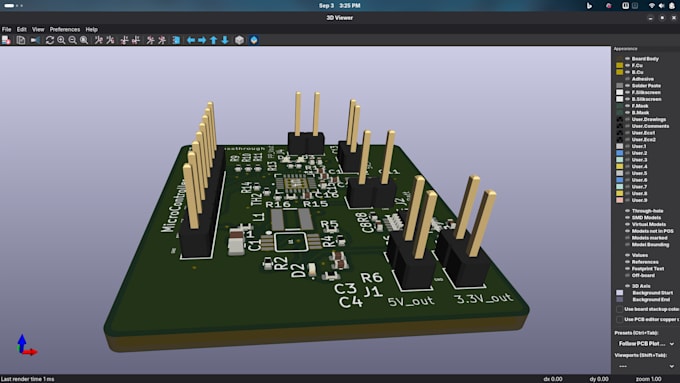Viewport: 680px width, 383px height.
Task: Pan board left with left arrow
Action: (191, 40)
